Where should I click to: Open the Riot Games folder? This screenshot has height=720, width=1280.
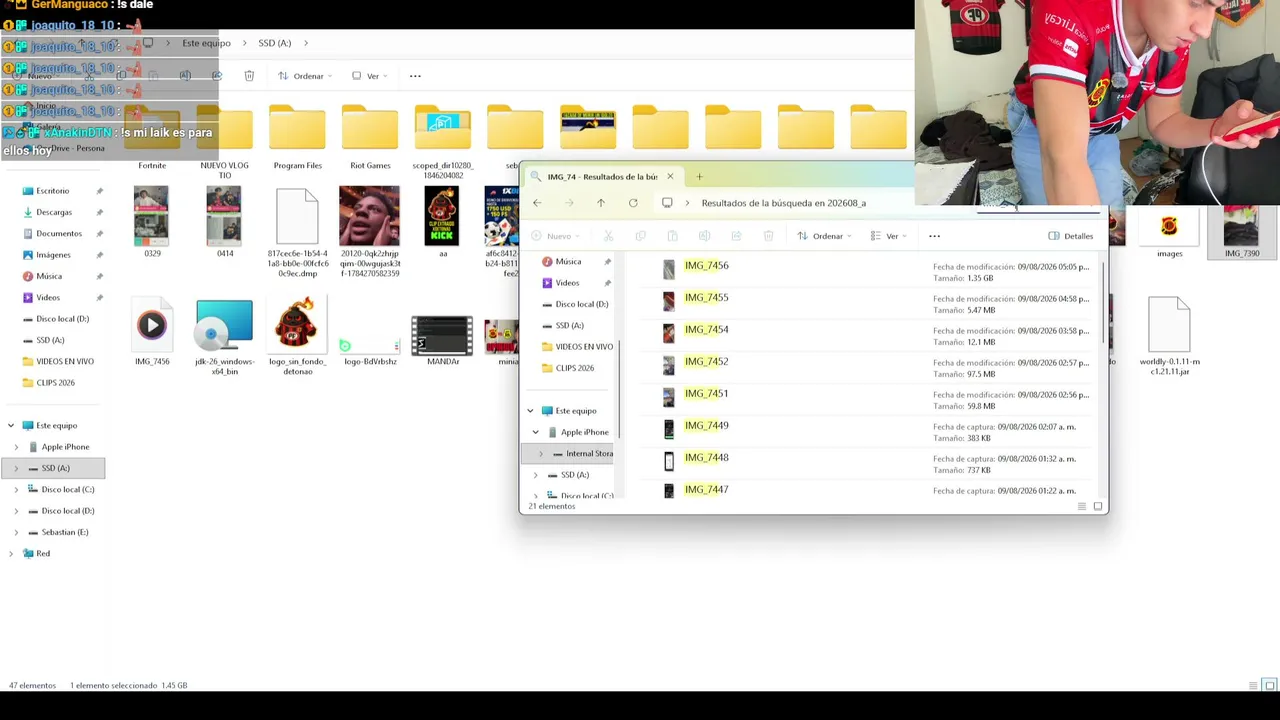(x=370, y=136)
